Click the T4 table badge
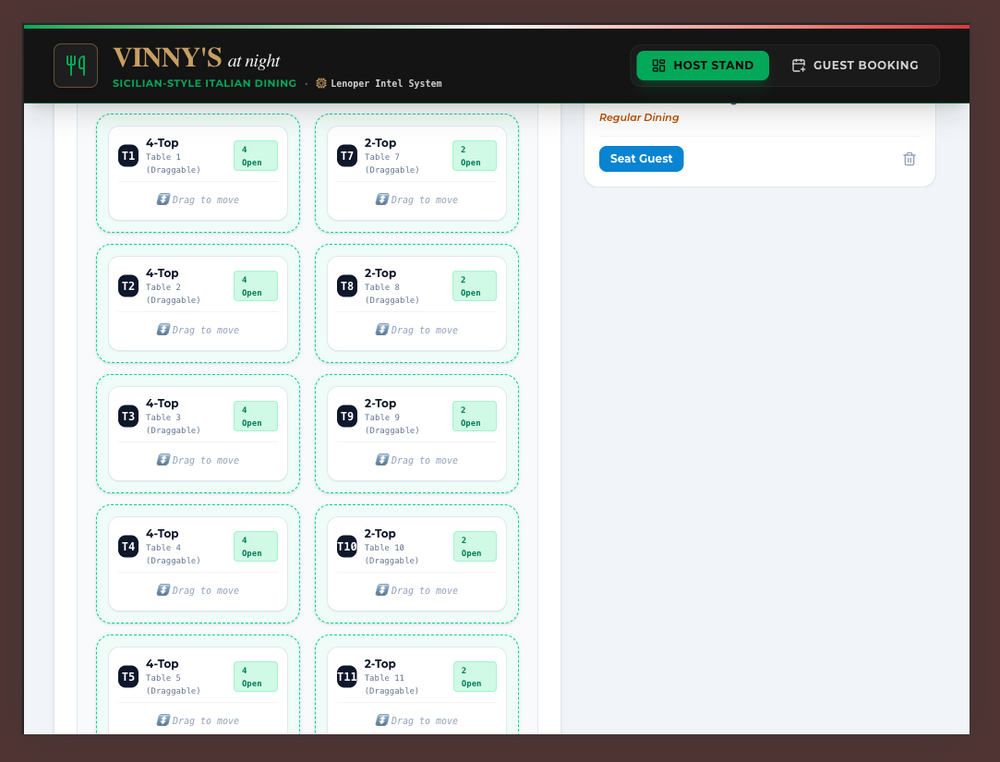The image size is (1000, 762). coord(128,546)
